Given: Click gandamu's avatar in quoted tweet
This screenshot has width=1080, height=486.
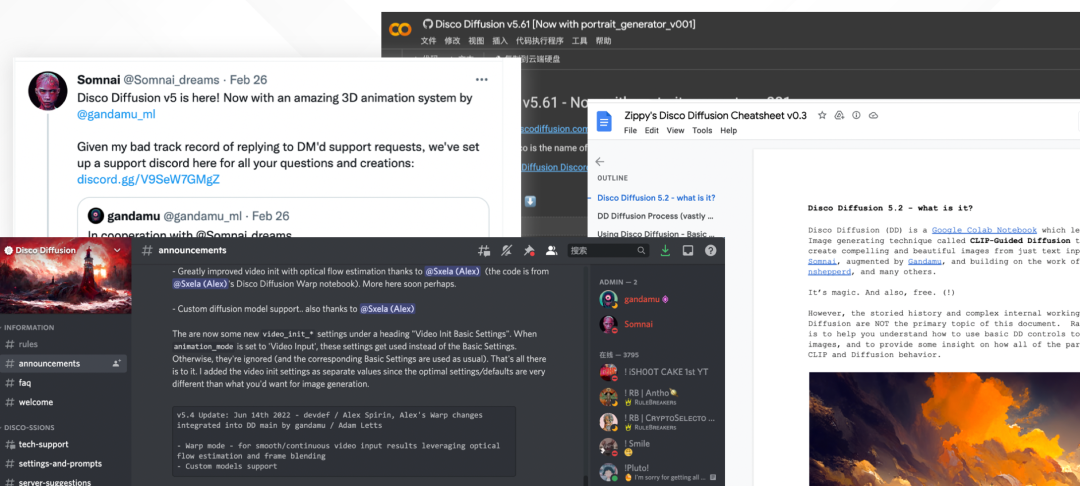Looking at the screenshot, I should [x=96, y=216].
